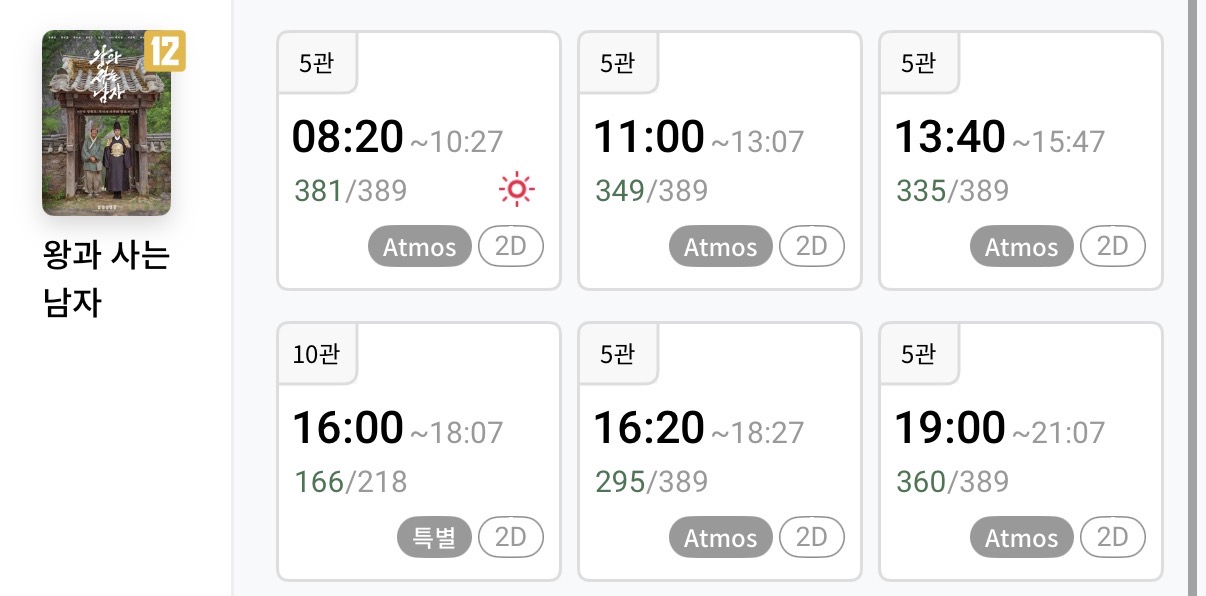
Task: Click Atmos badge on the 16:20 showing
Action: tap(720, 538)
